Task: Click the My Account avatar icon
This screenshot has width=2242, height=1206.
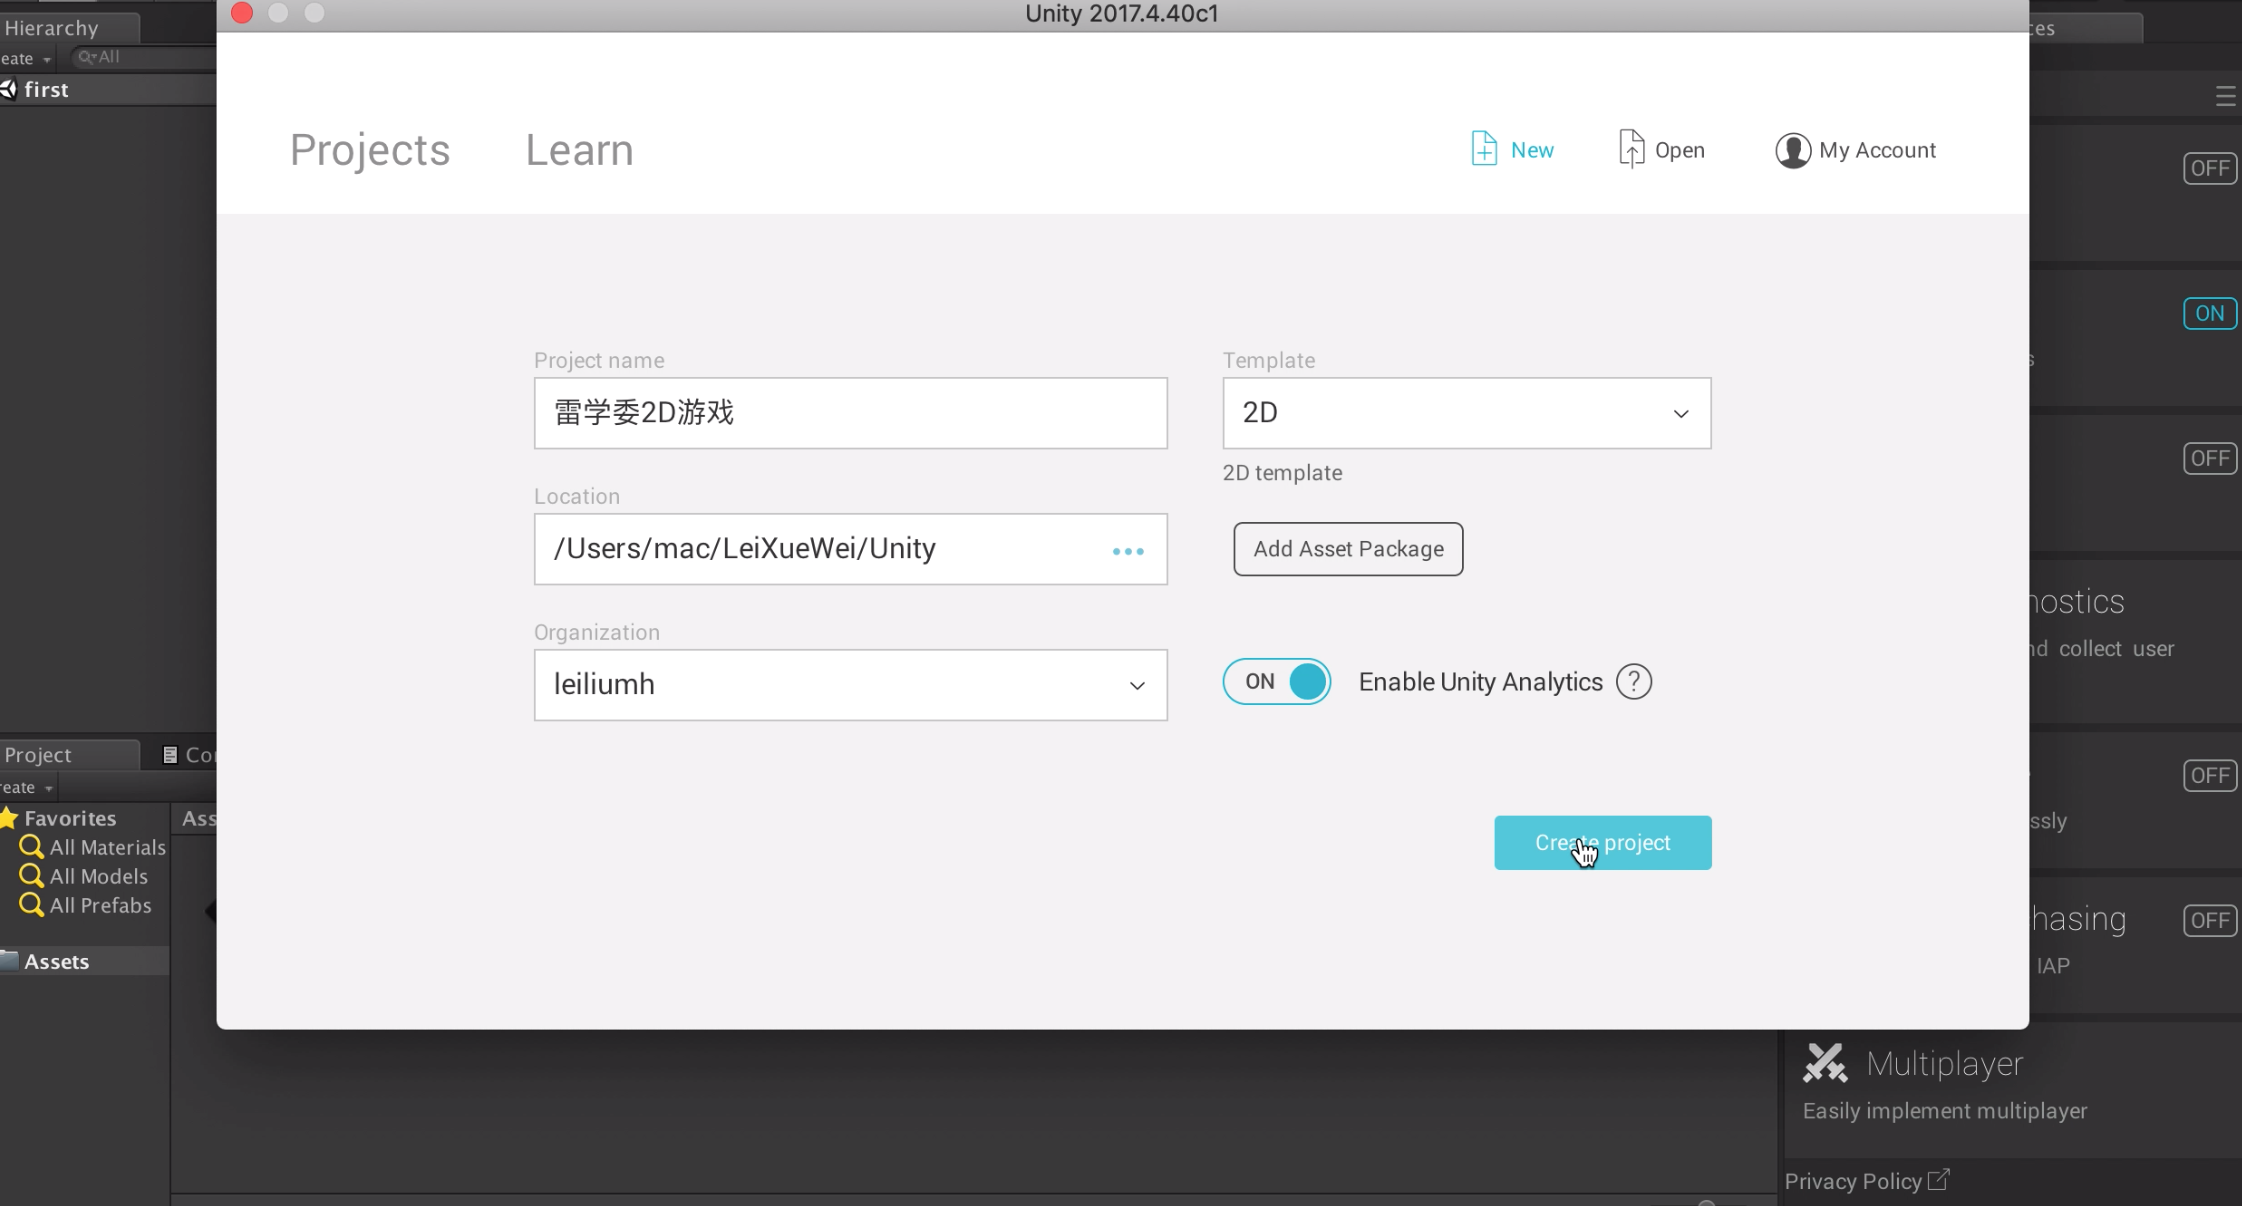Action: click(x=1792, y=150)
